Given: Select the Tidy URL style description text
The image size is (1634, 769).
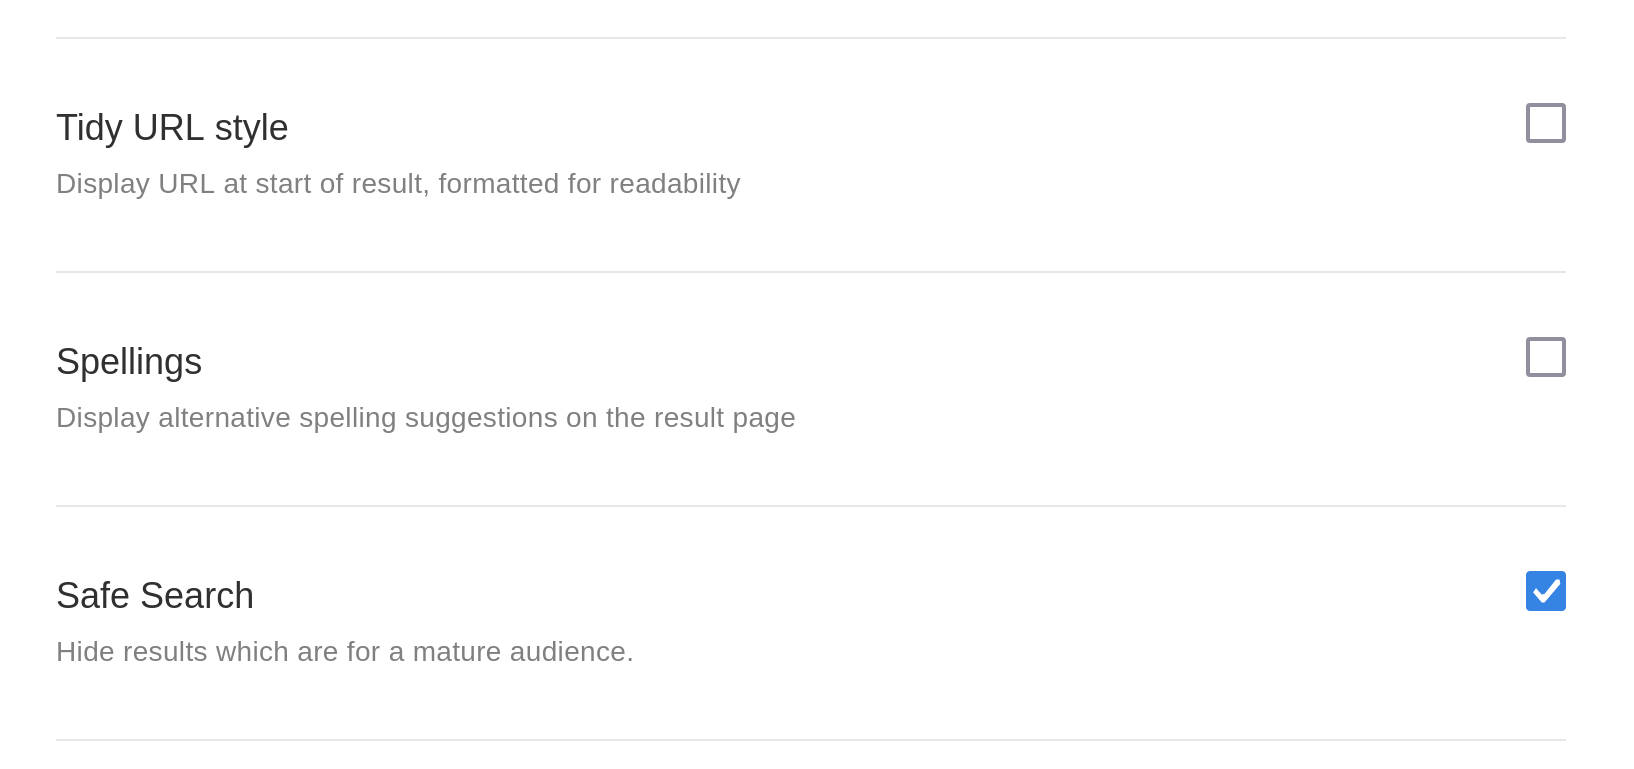Looking at the screenshot, I should coord(398,184).
